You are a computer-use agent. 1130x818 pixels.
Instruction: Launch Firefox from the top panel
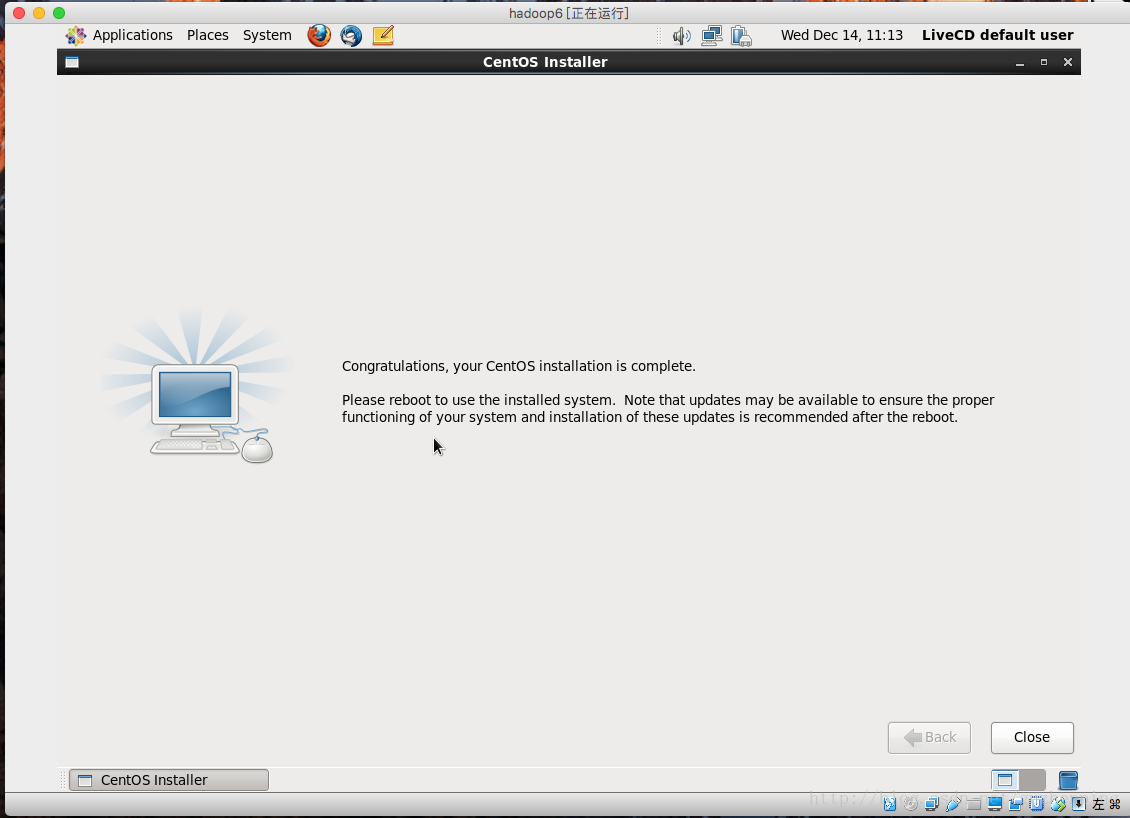pyautogui.click(x=319, y=35)
